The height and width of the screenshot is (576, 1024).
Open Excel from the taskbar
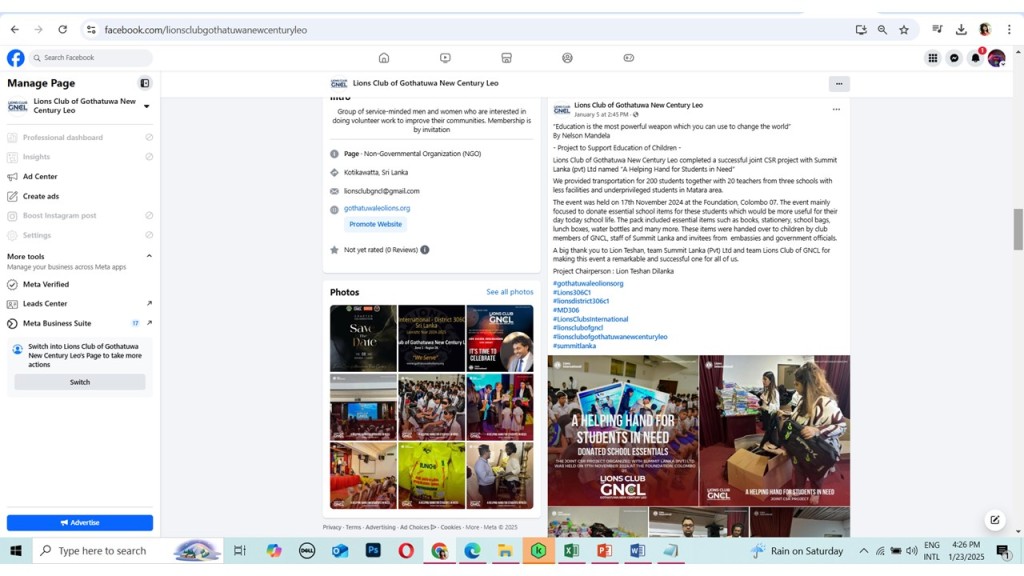[571, 551]
